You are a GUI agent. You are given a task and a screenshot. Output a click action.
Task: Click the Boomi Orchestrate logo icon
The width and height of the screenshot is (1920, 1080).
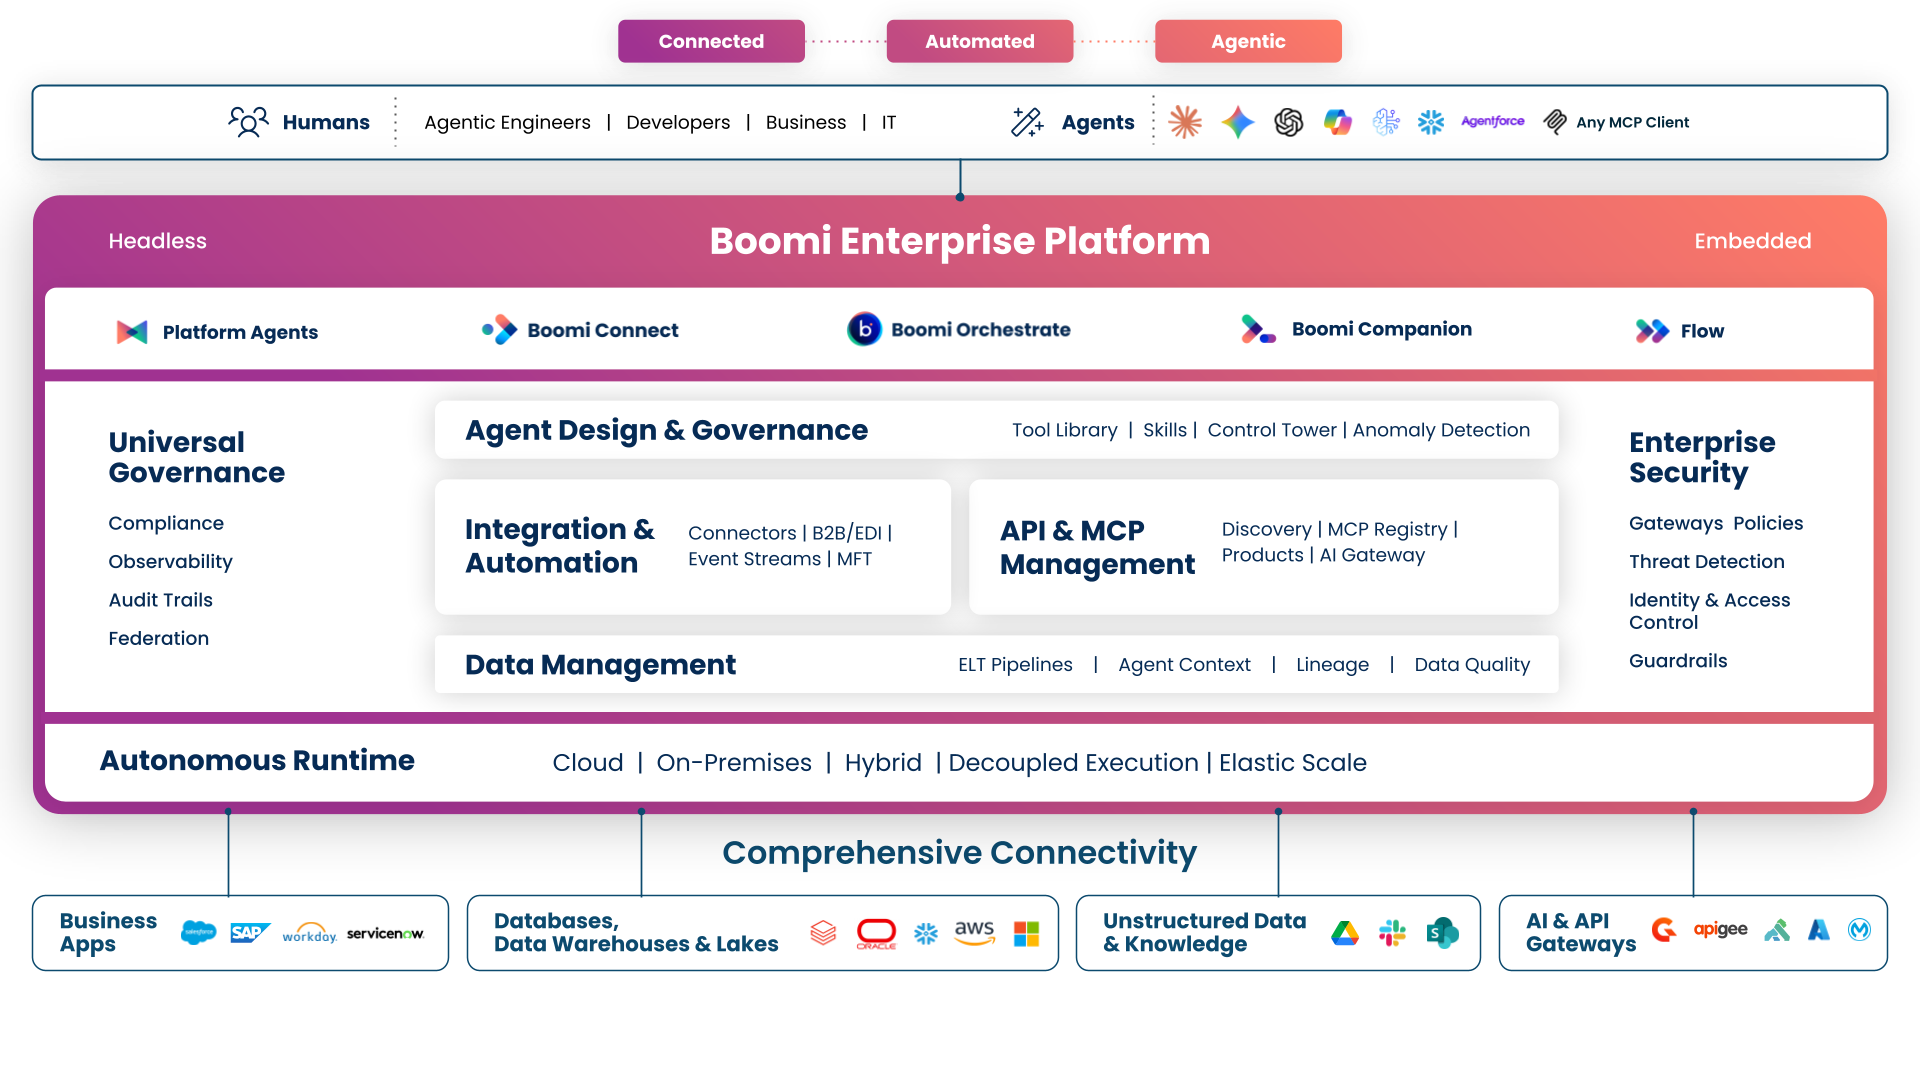click(865, 329)
